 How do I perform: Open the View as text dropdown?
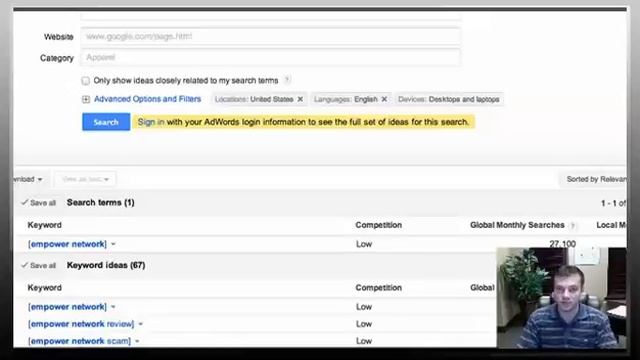point(85,179)
